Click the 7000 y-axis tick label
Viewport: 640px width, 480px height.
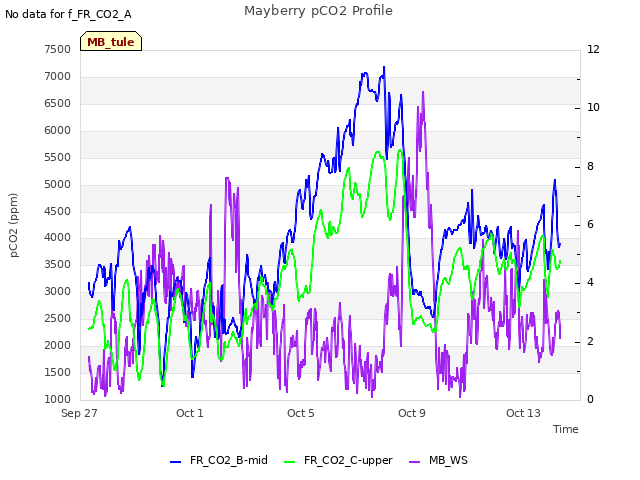(x=58, y=76)
